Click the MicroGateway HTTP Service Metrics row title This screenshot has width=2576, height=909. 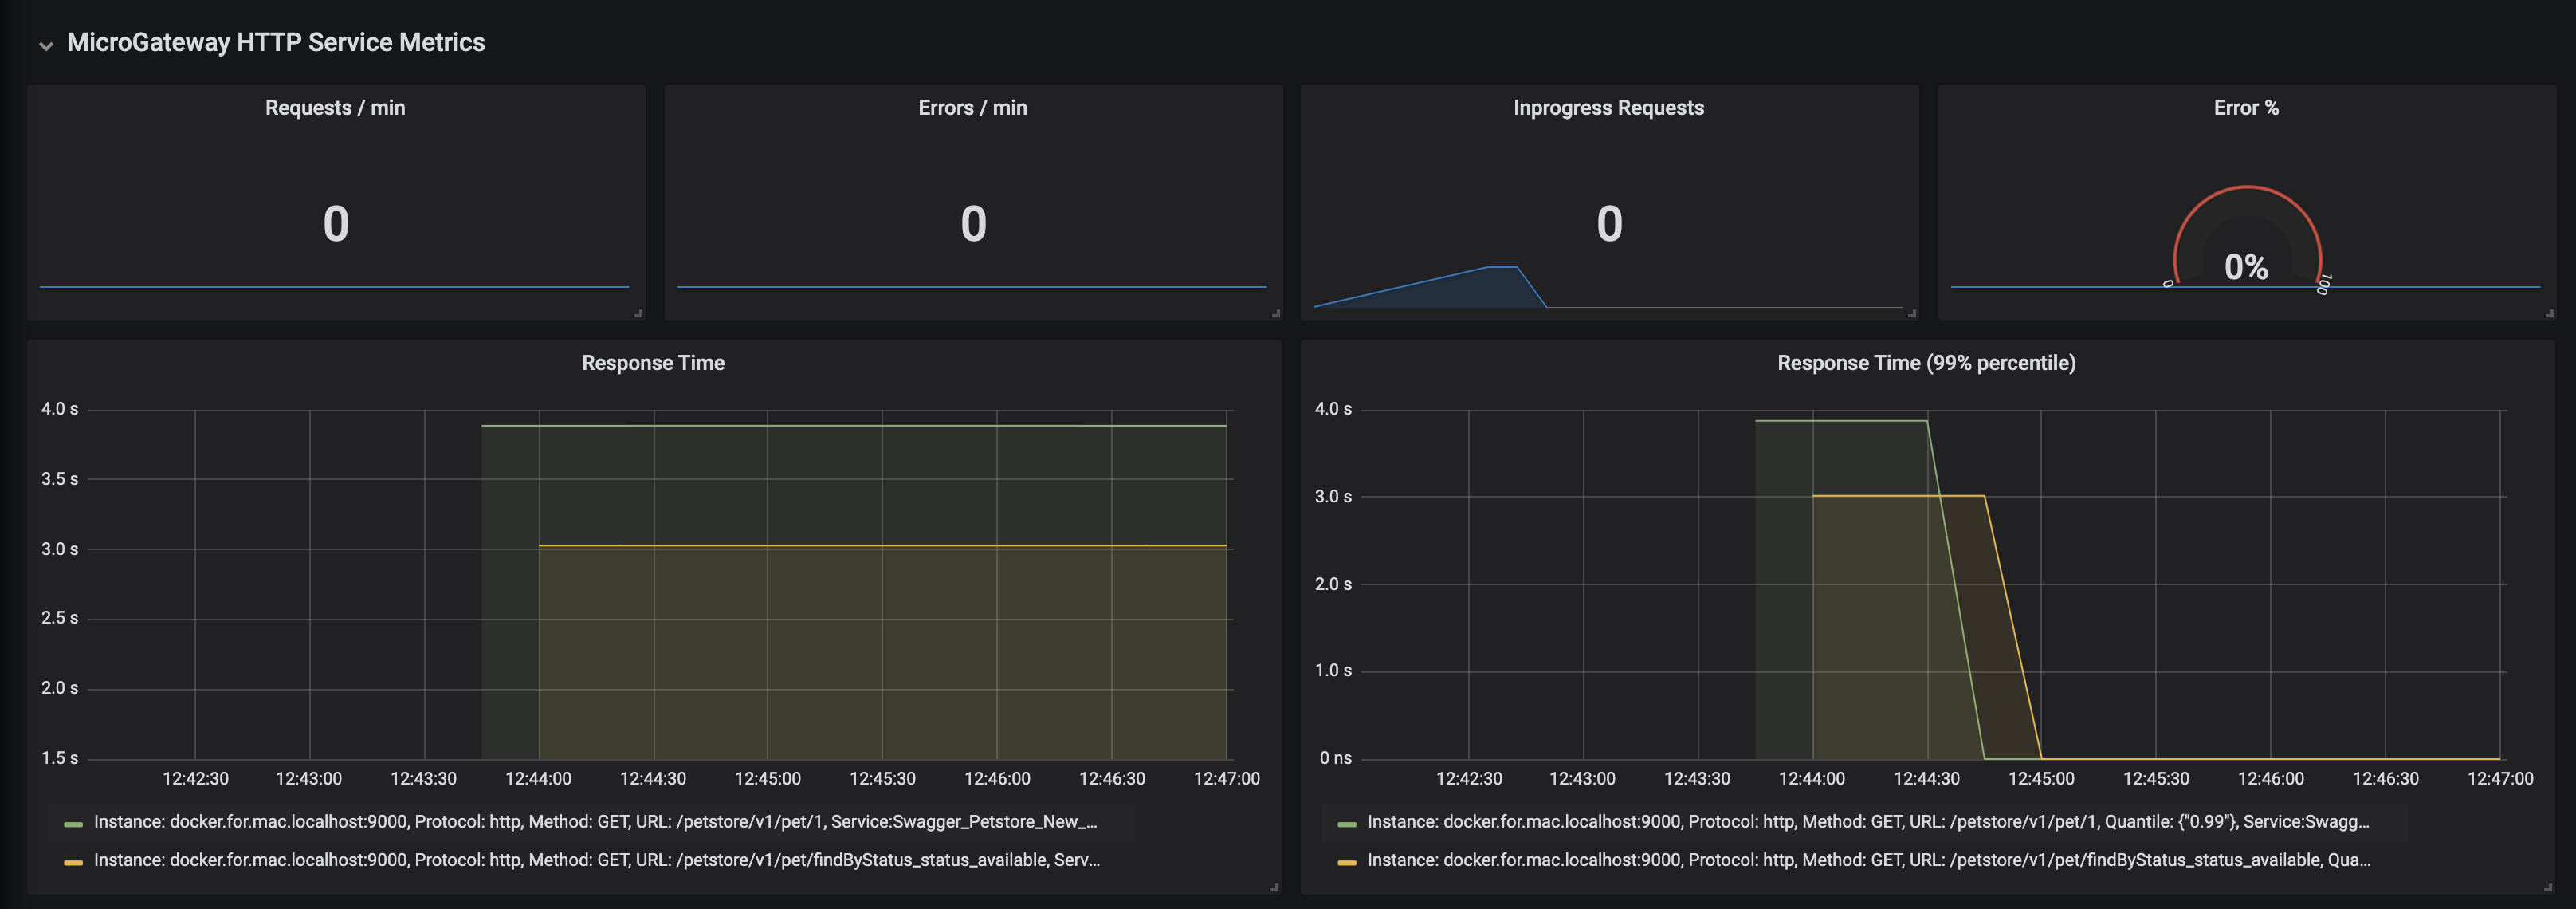[x=275, y=42]
